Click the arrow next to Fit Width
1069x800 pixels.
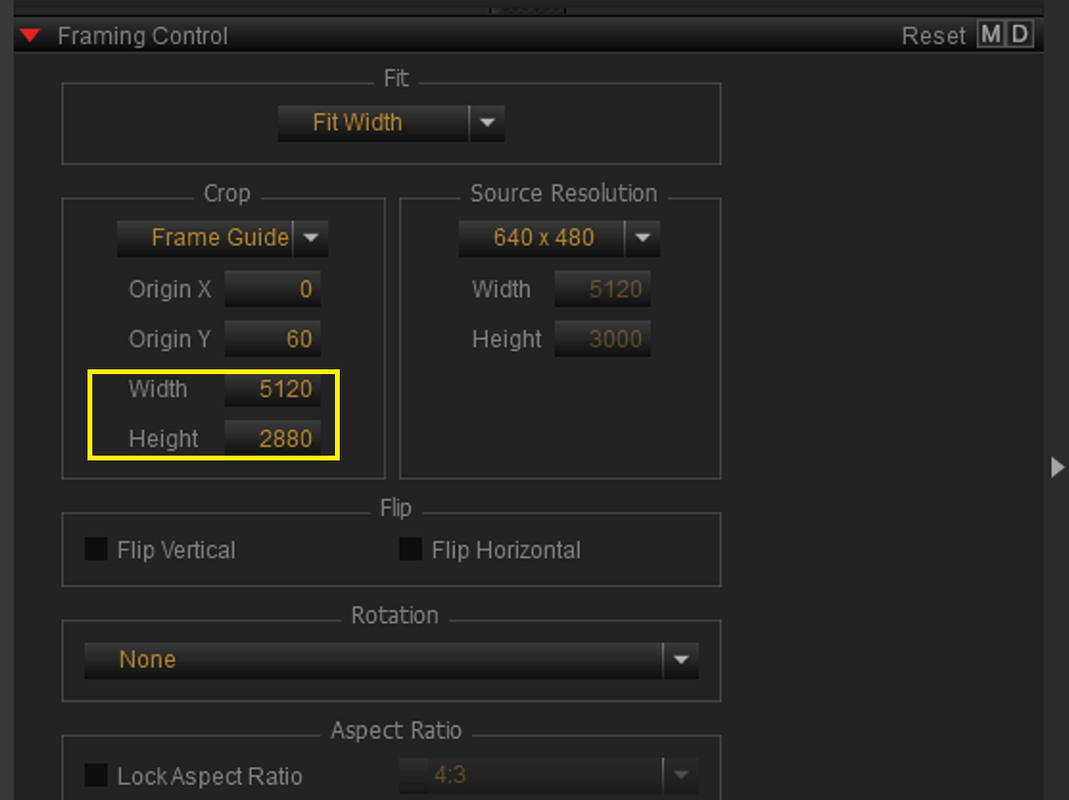[487, 123]
